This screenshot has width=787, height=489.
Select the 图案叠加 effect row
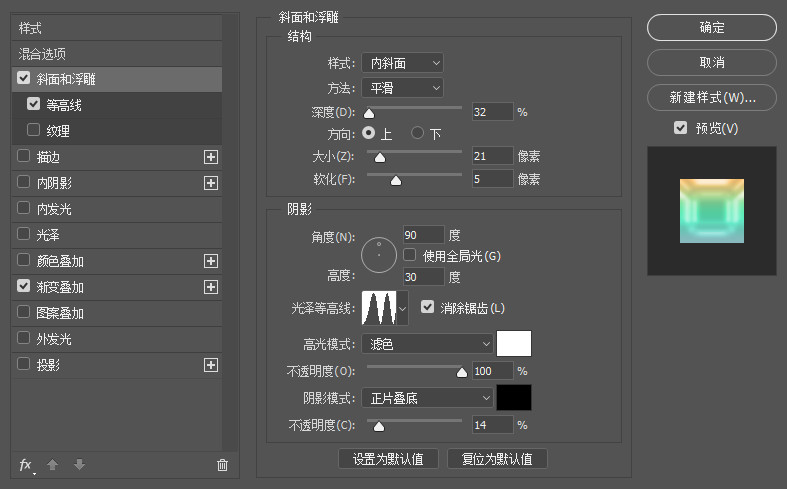[x=117, y=313]
